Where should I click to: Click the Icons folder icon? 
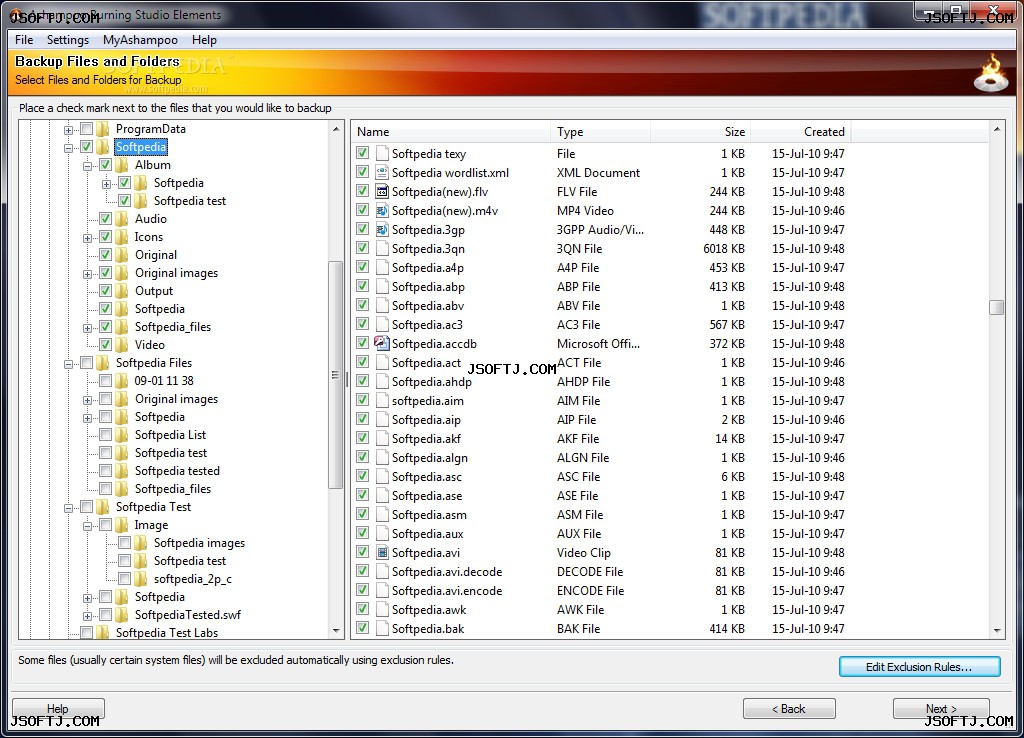tap(122, 237)
